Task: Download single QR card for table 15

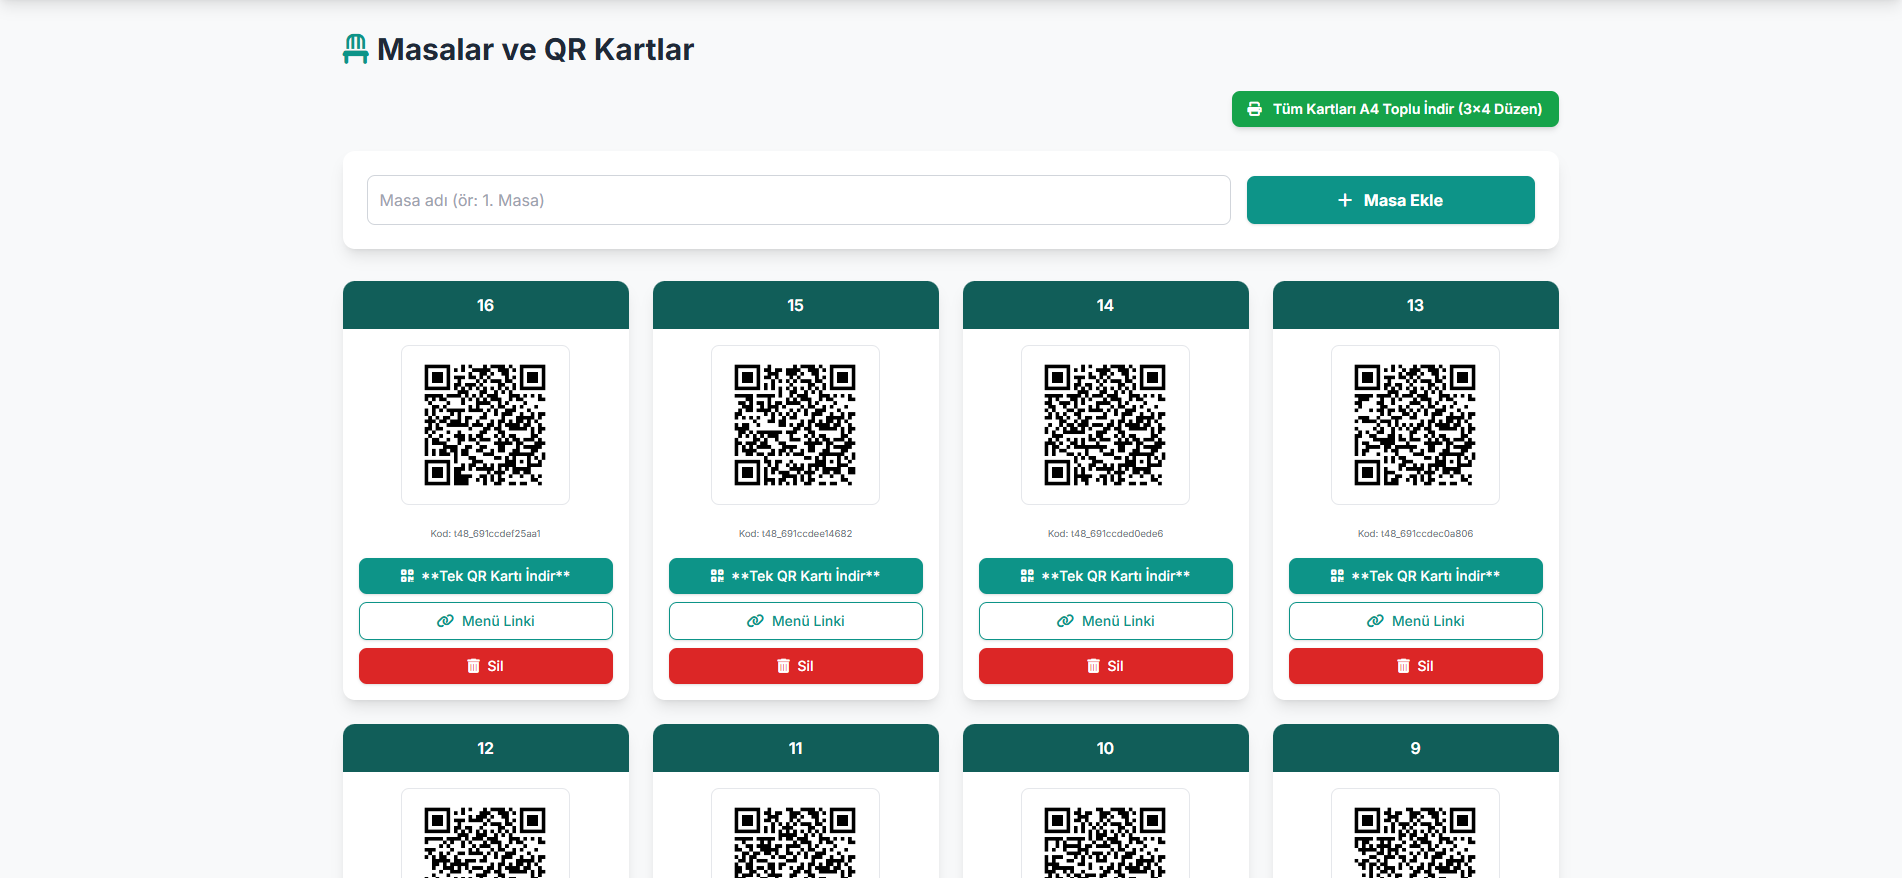Action: click(795, 576)
